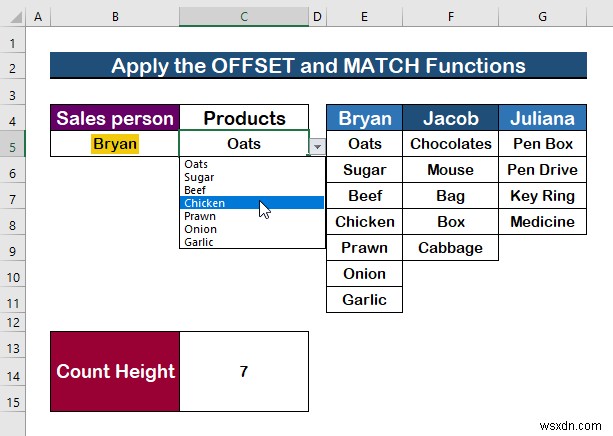Select the Chocolates cell under Jacob
The image size is (613, 436).
click(x=451, y=144)
